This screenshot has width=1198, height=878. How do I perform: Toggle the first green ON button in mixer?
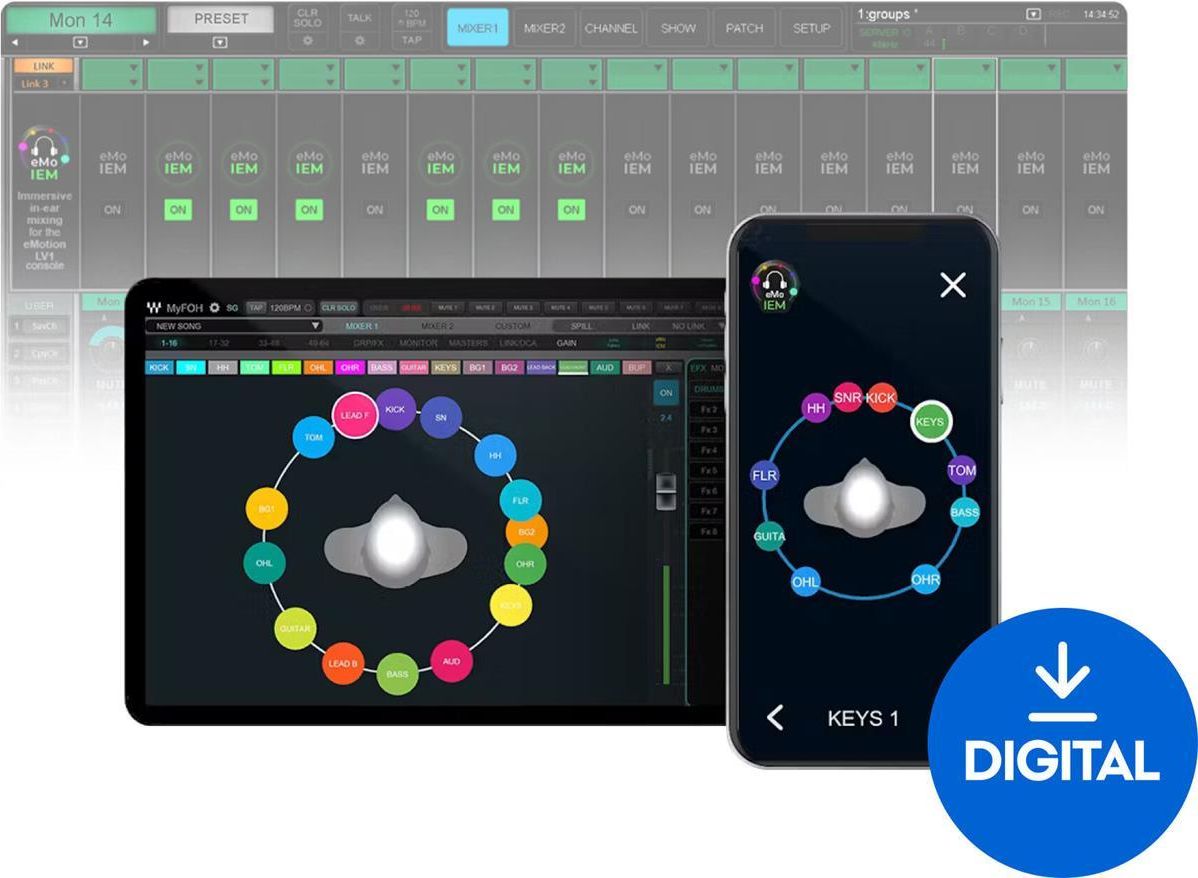178,210
